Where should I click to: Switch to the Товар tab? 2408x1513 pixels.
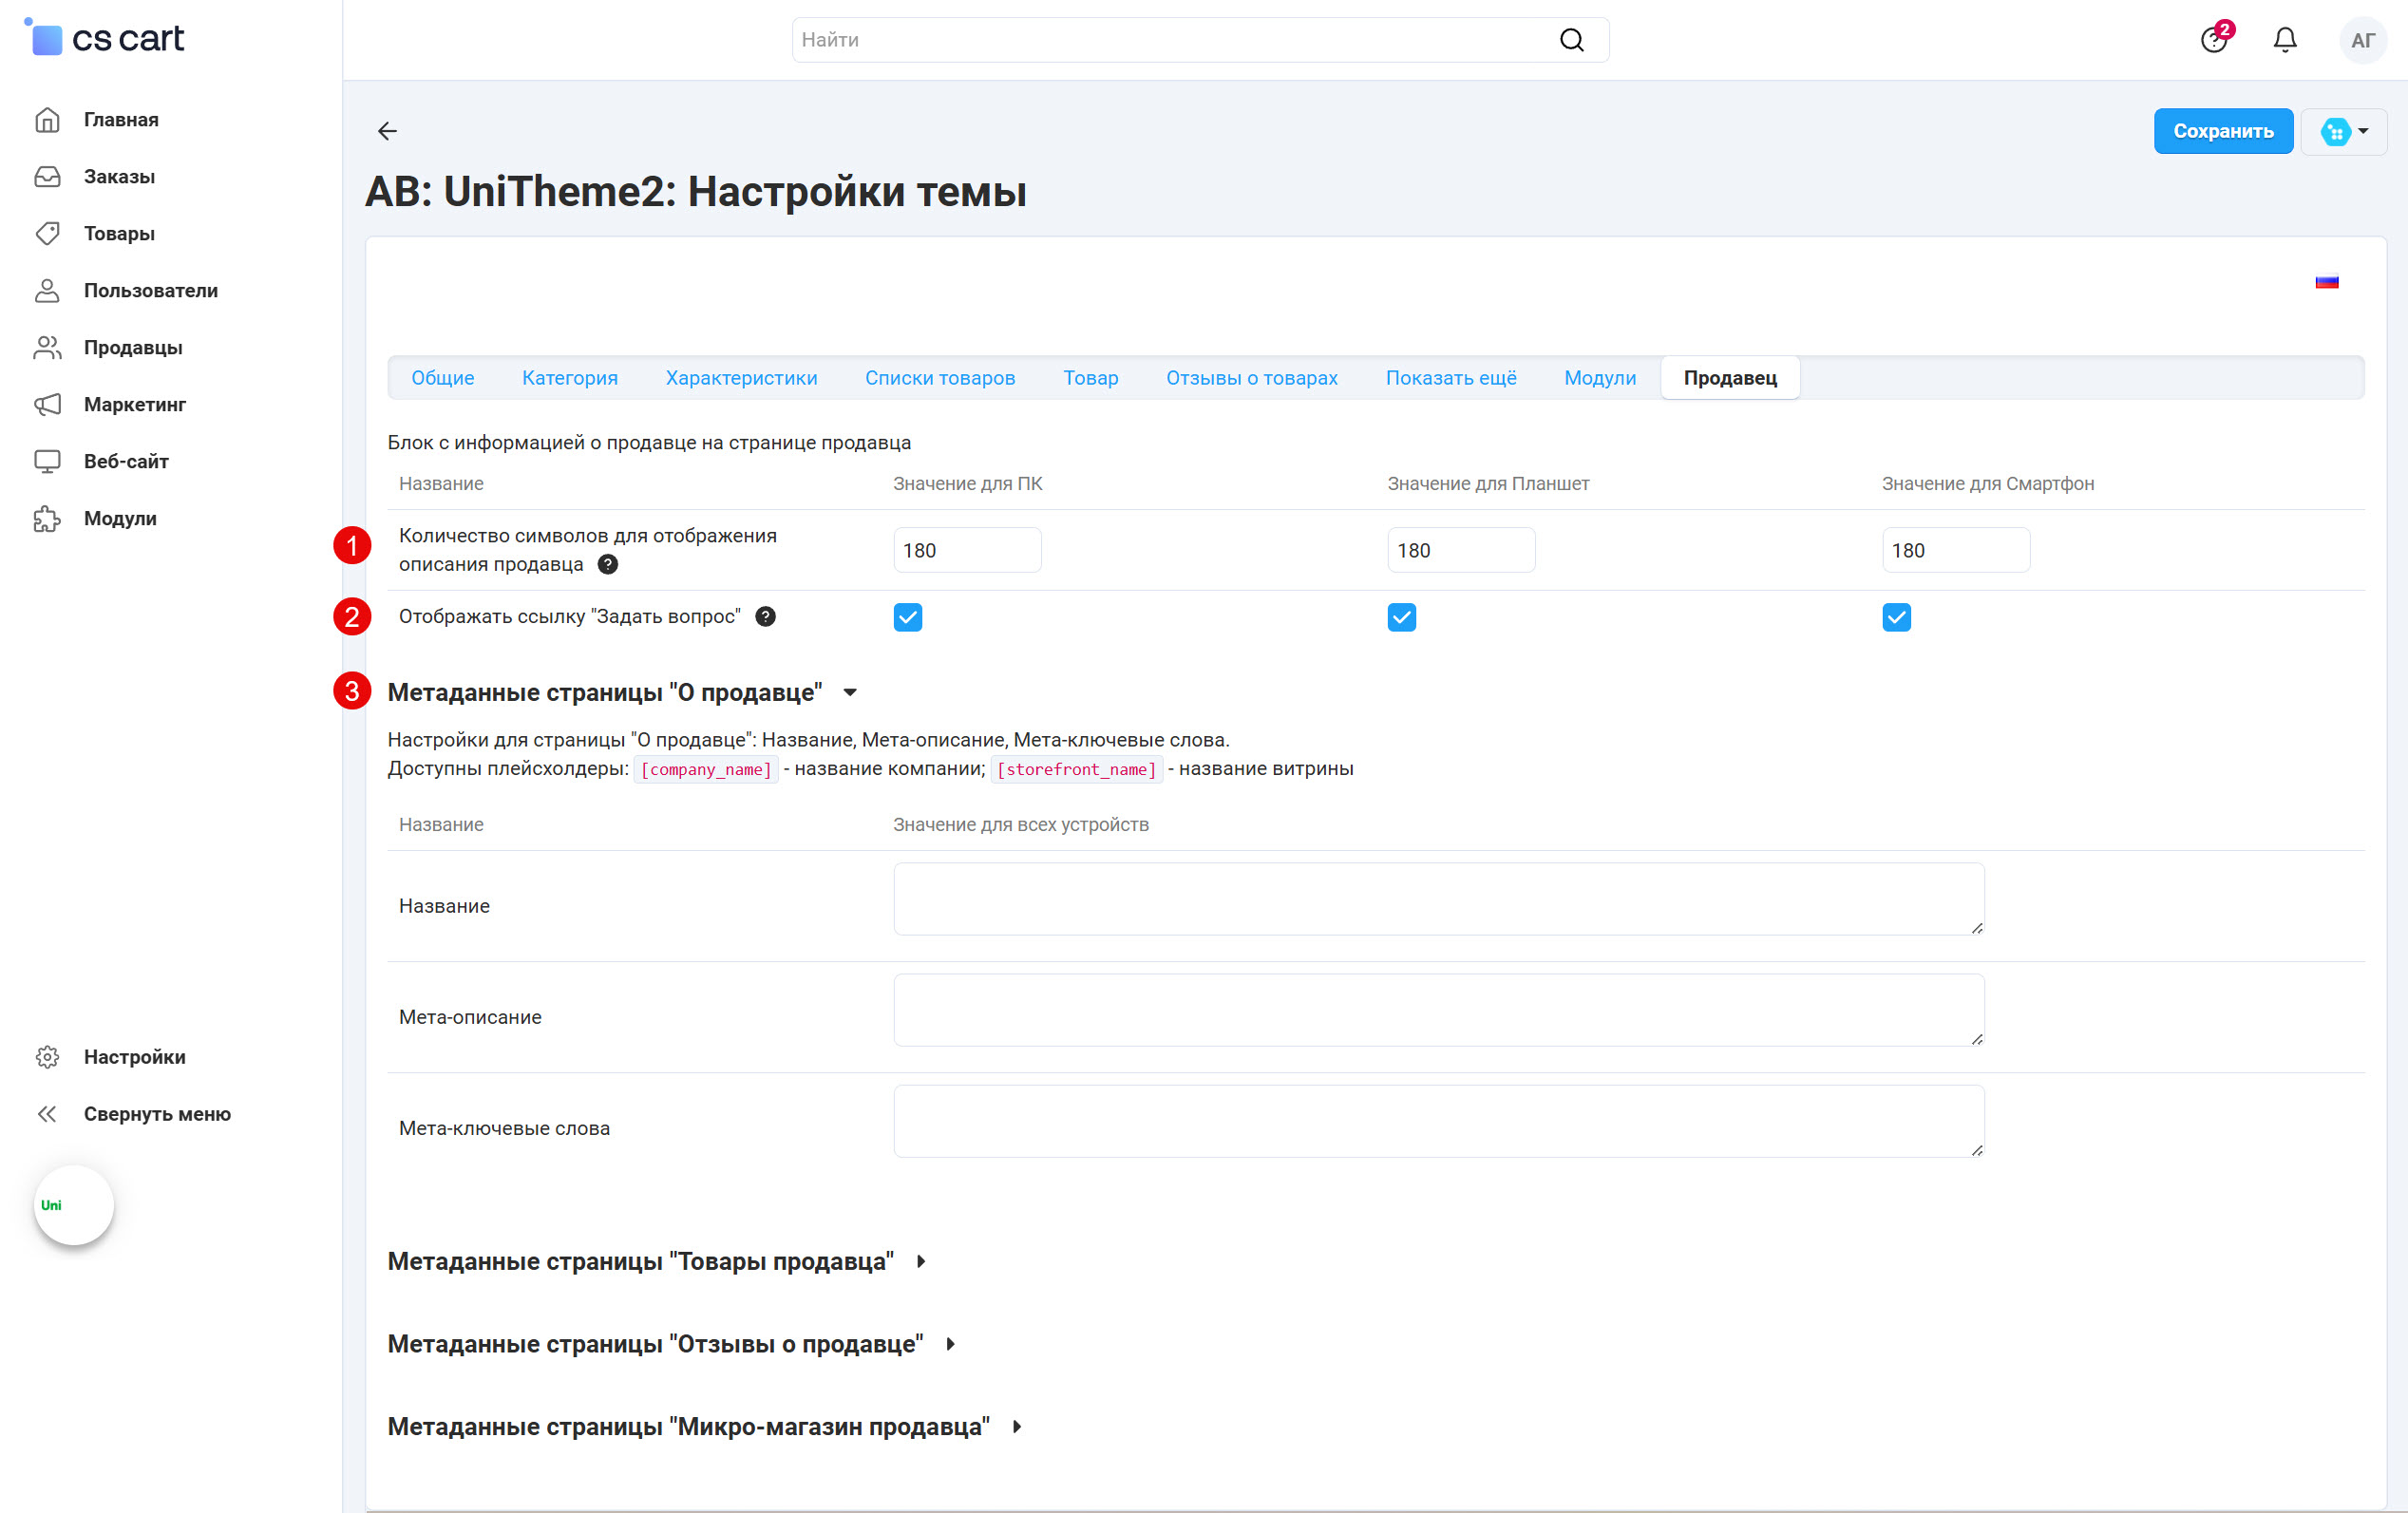1091,378
